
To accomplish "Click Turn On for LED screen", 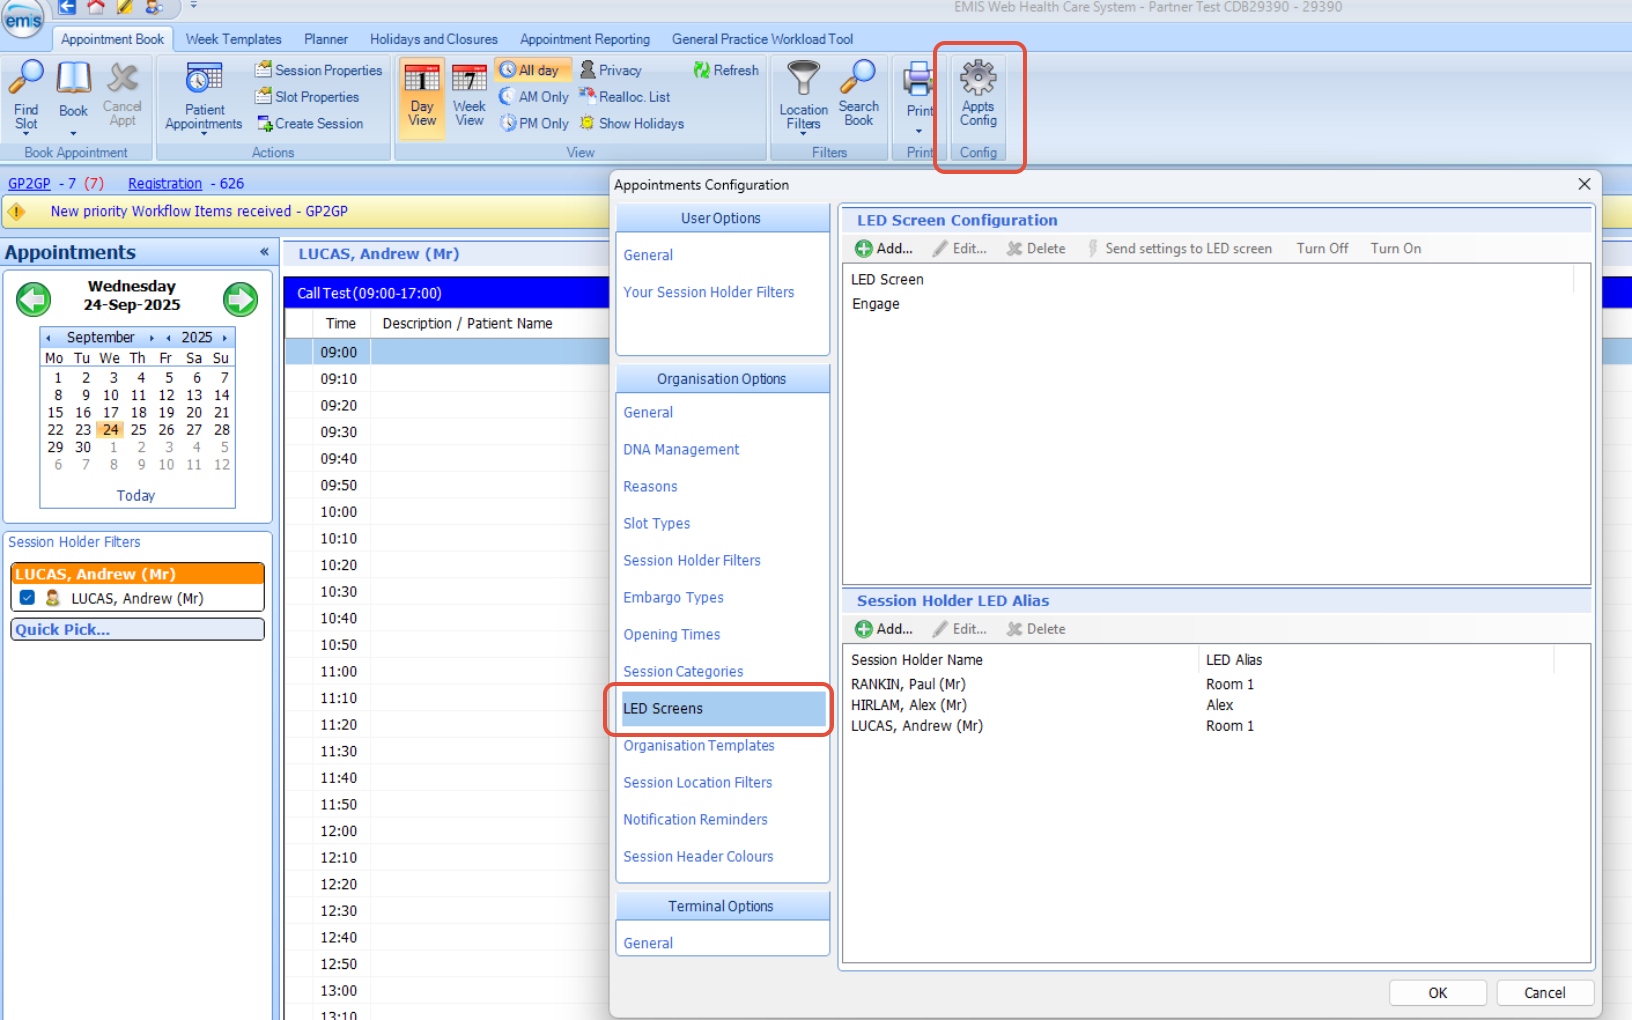I will coord(1395,249).
